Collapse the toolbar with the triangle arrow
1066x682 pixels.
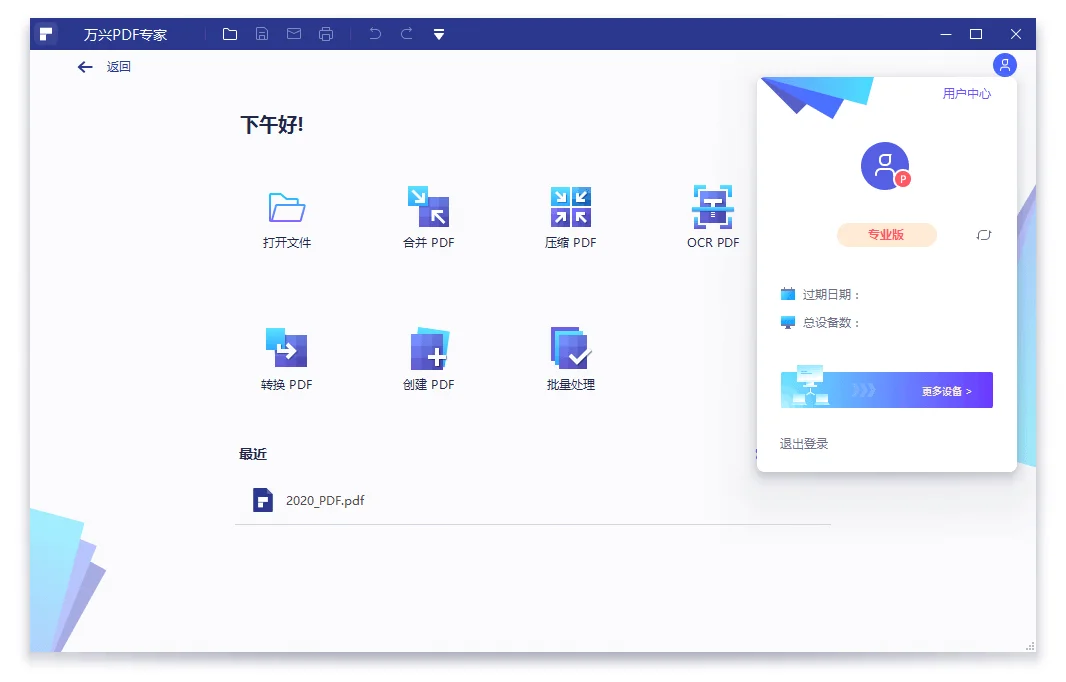[x=438, y=33]
